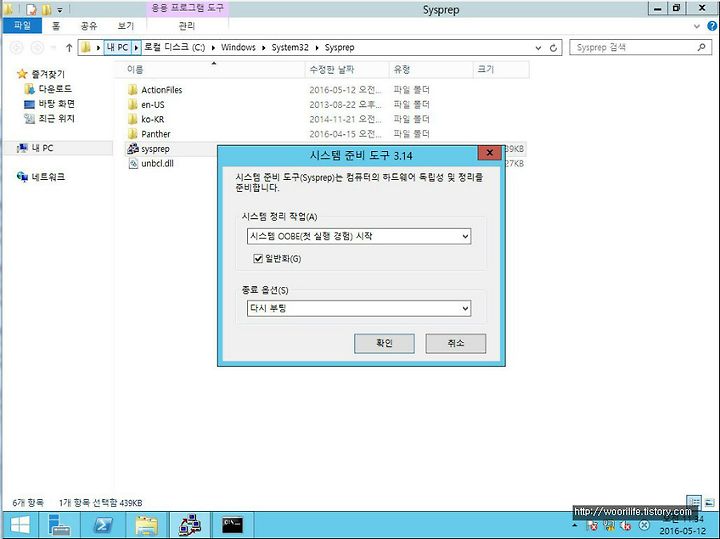Click the Up one level arrow
This screenshot has height=539, width=720.
[69, 47]
